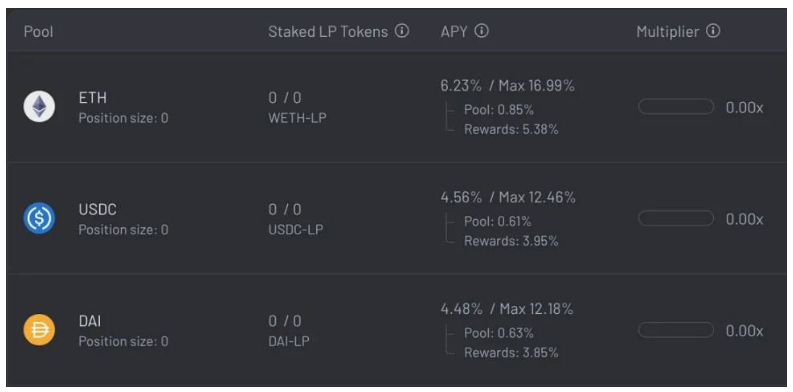Viewport: 793px width, 392px height.
Task: Open the USDC pool name
Action: (x=98, y=209)
